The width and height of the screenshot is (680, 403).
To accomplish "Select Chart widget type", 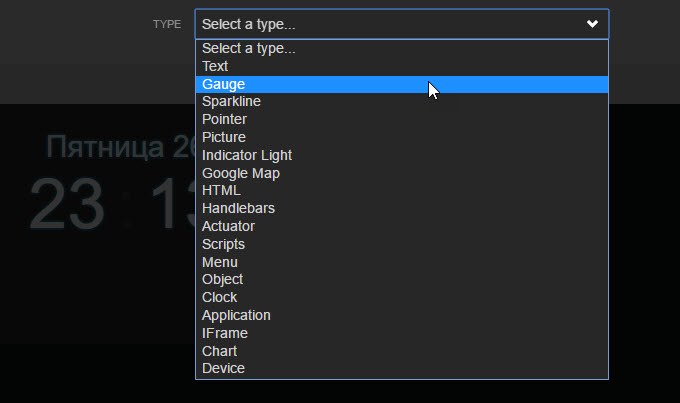I will pyautogui.click(x=219, y=351).
